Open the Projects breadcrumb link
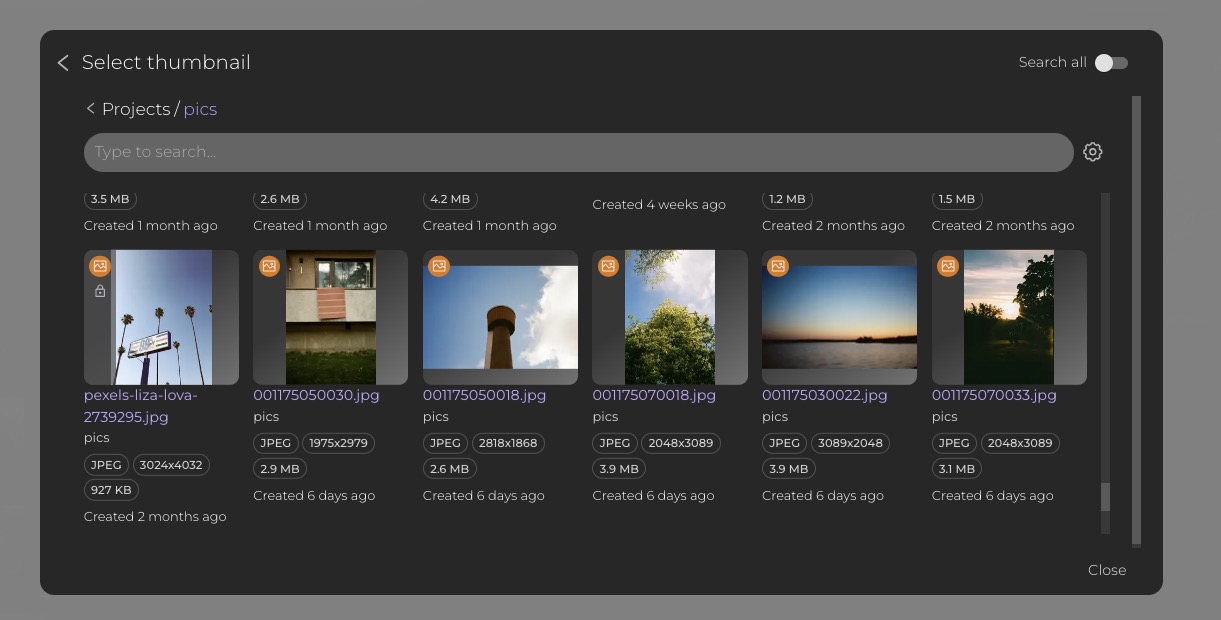Image resolution: width=1221 pixels, height=620 pixels. point(136,109)
